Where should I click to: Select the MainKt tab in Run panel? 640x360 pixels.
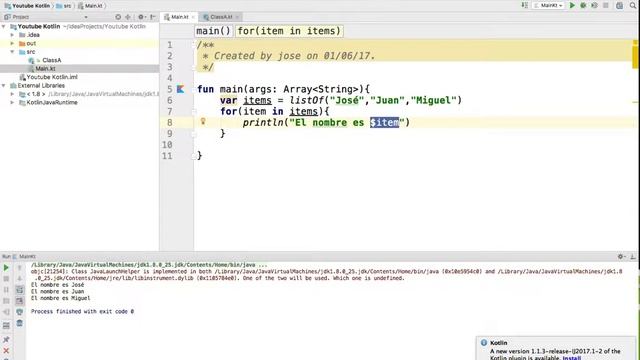24,256
